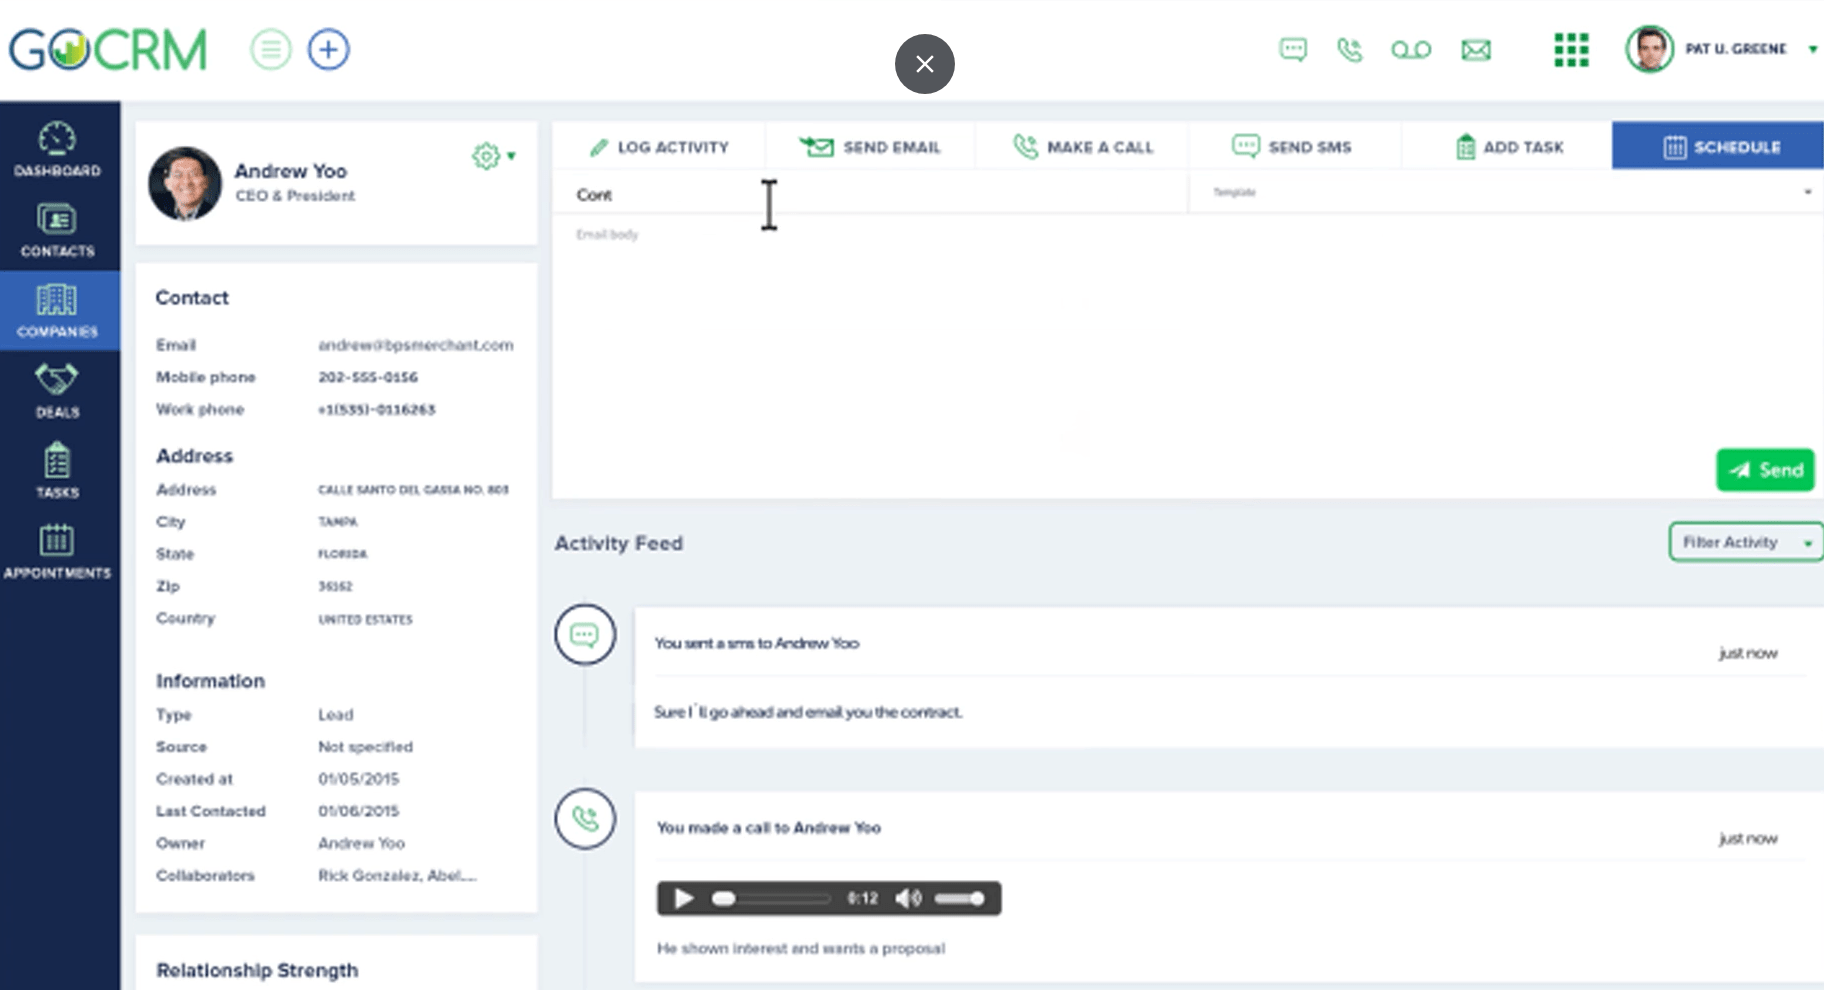Expand the settings gear menu on Andrew Yoo's card
The width and height of the screenshot is (1824, 990).
click(x=492, y=156)
